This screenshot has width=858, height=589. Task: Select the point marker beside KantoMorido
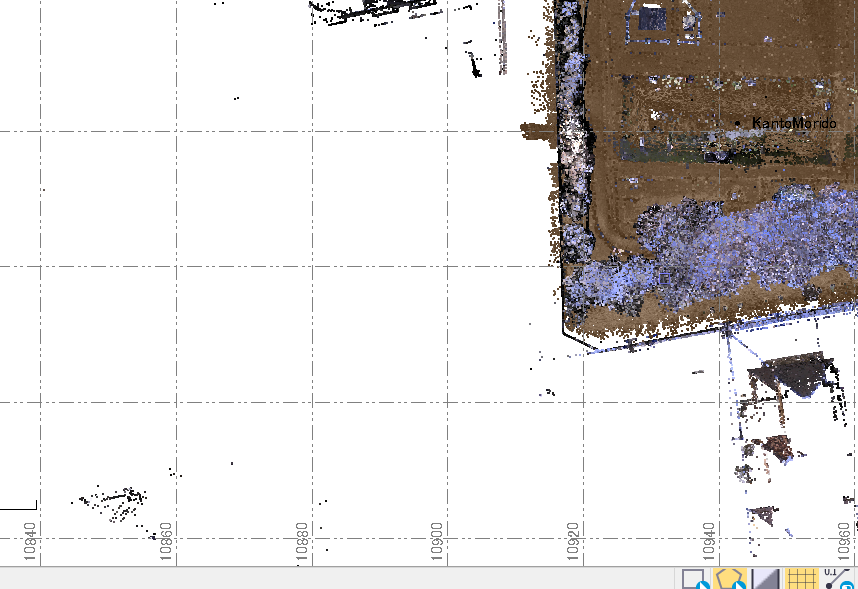tap(738, 123)
